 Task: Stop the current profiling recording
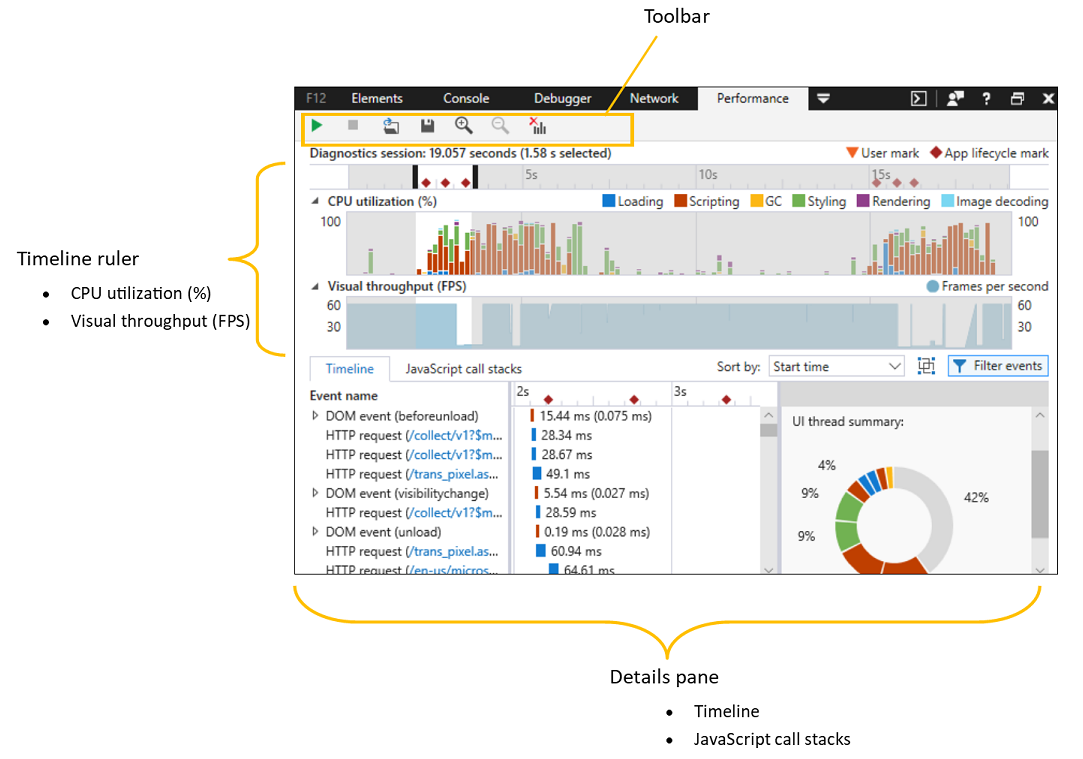pyautogui.click(x=352, y=125)
